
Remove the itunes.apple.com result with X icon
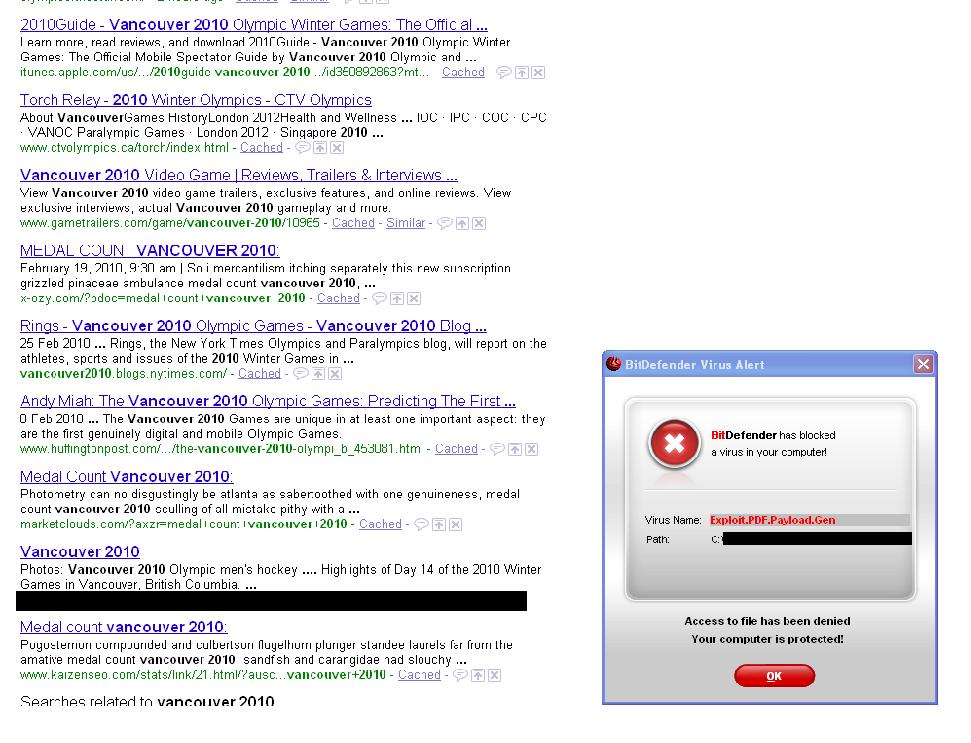[538, 72]
